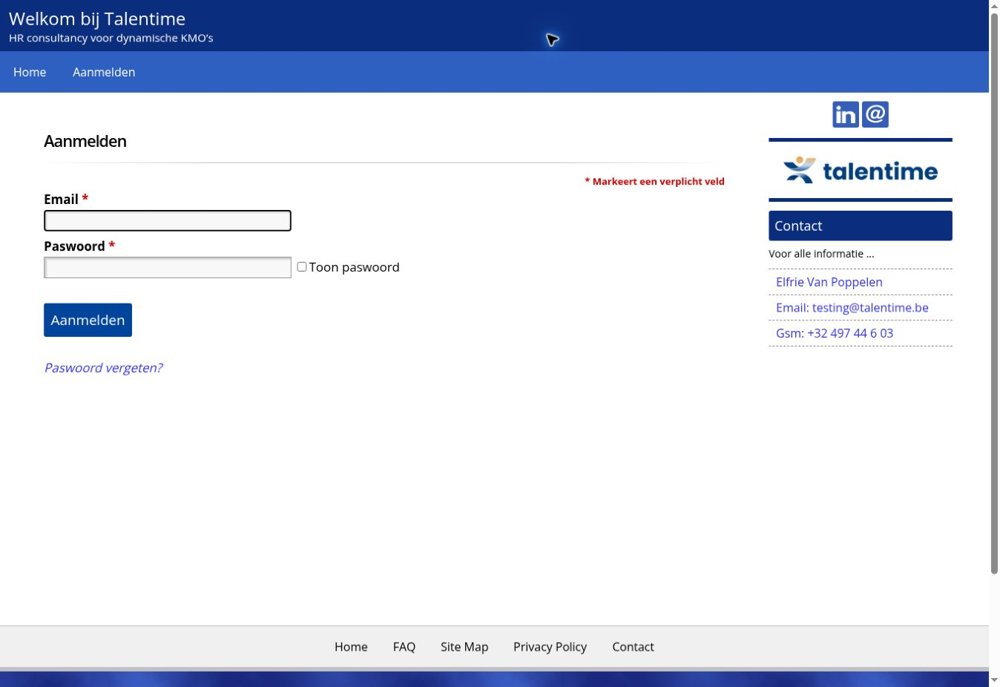Click the Contact sidebar heading
Screen dimensions: 1000x687
pyautogui.click(x=860, y=226)
